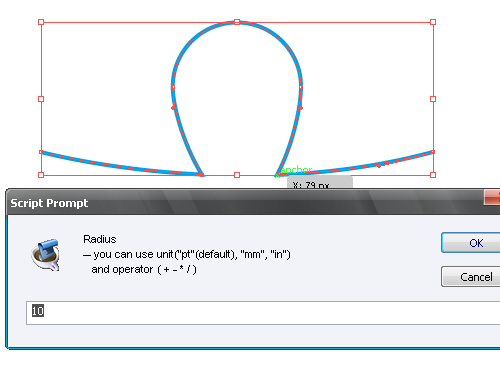Click the path's left endpoint anchor
The height and width of the screenshot is (384, 500).
coord(41,152)
